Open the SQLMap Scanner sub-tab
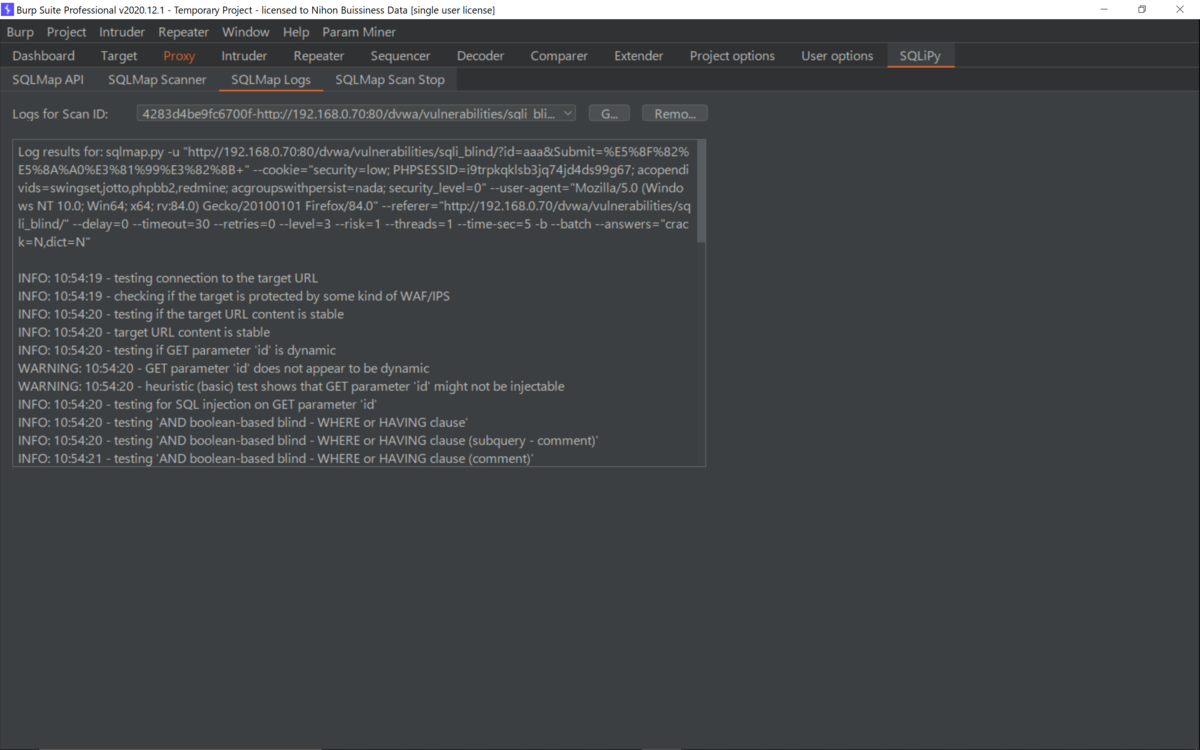Viewport: 1200px width, 750px height. 157,80
